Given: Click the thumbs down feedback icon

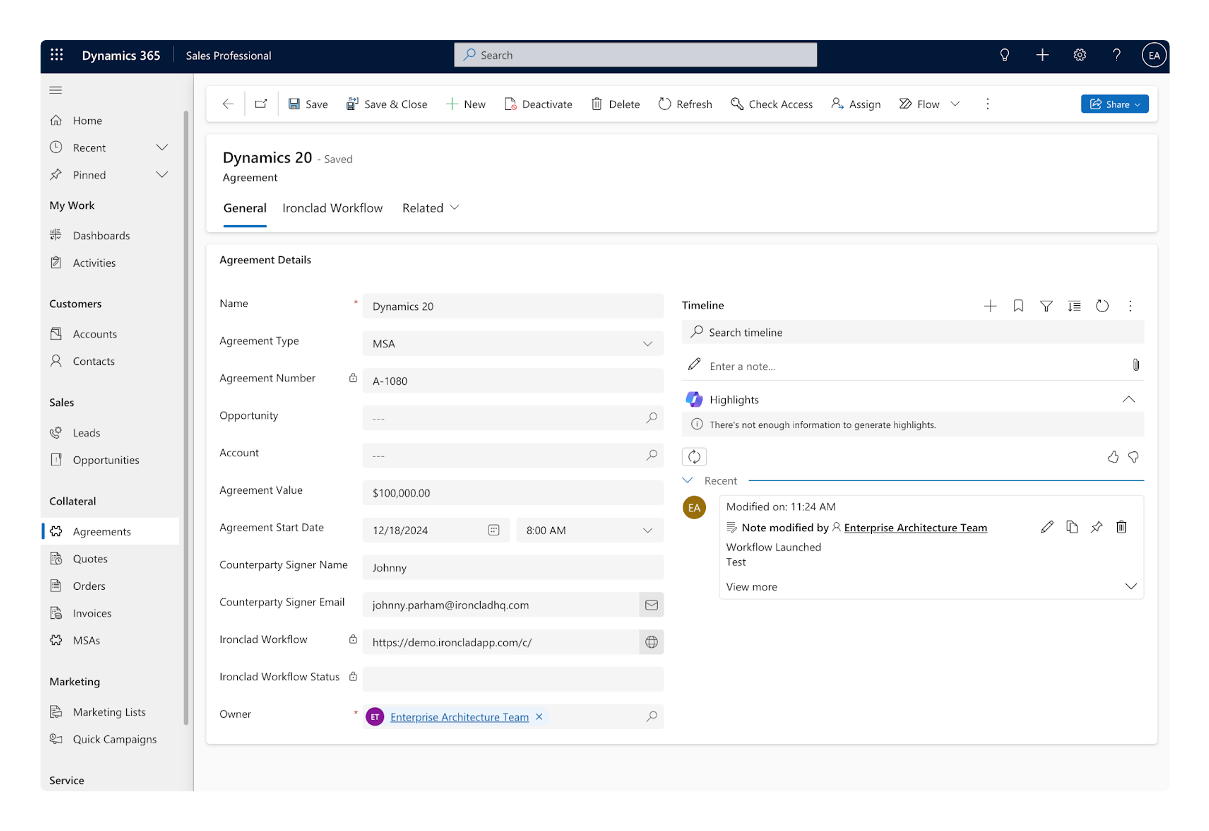Looking at the screenshot, I should pyautogui.click(x=1133, y=457).
